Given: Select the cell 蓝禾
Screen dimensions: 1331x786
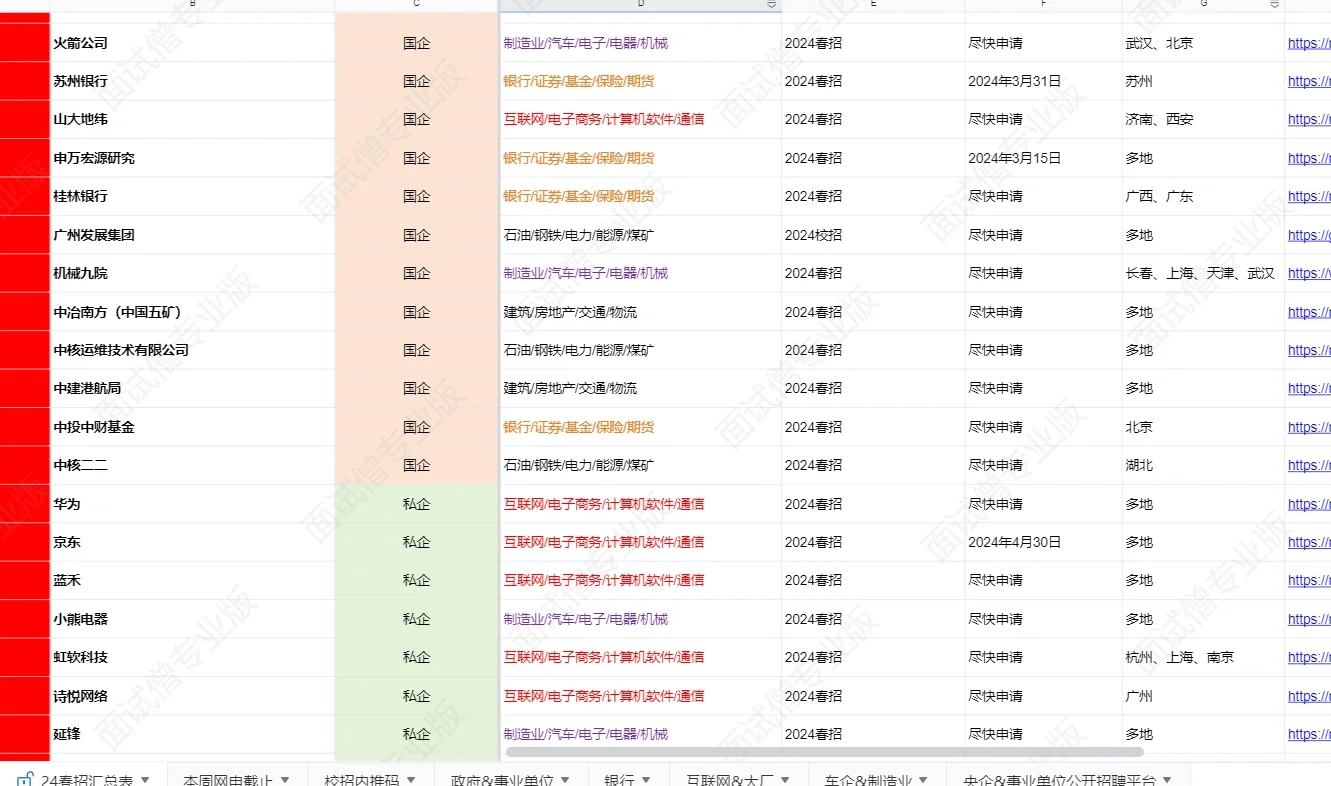Looking at the screenshot, I should coord(192,580).
